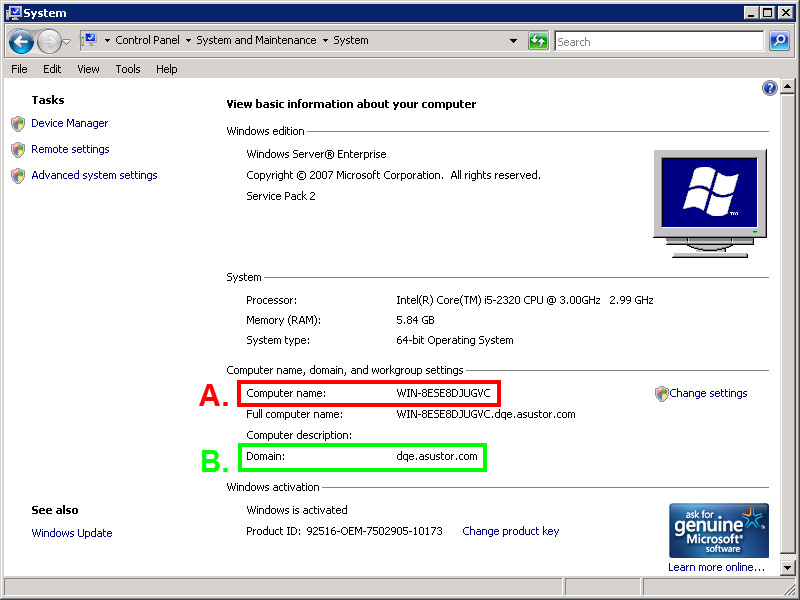Click the greyed Forward arrow button

click(x=49, y=41)
